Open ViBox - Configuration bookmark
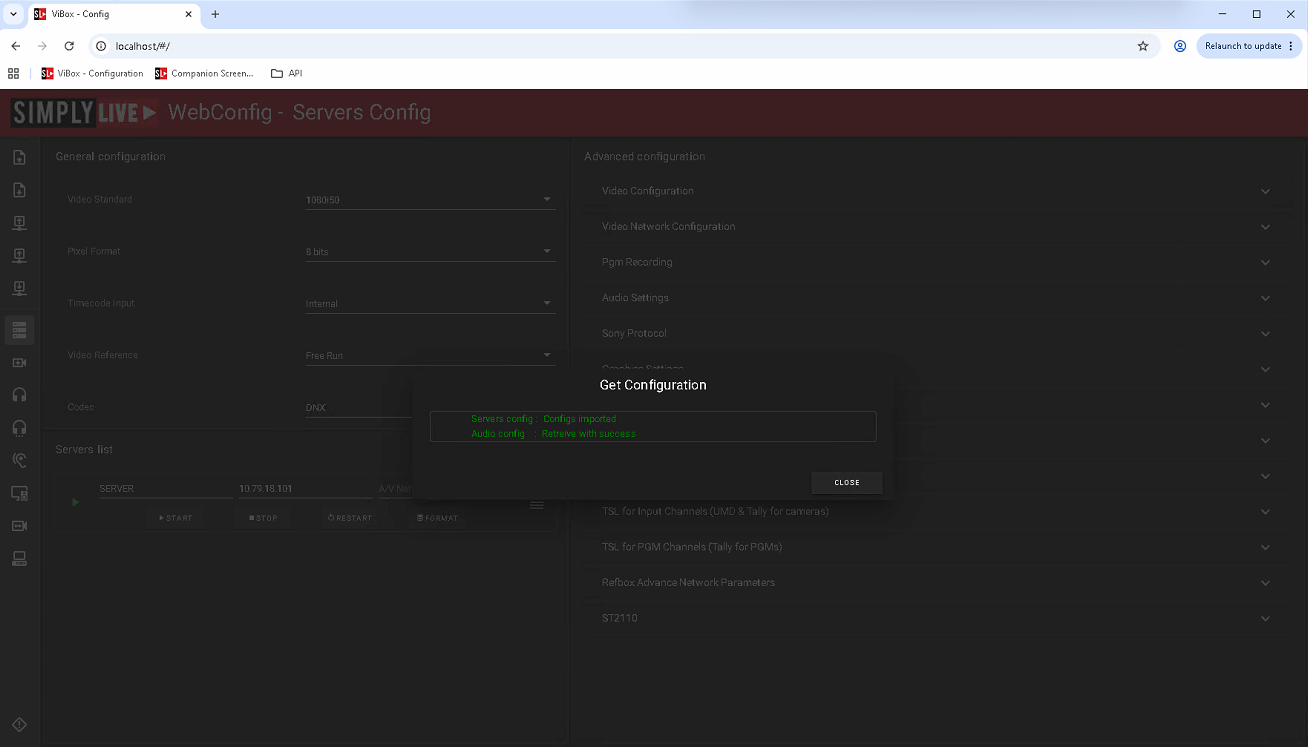Screen dimensions: 1308x747 (x=93, y=73)
